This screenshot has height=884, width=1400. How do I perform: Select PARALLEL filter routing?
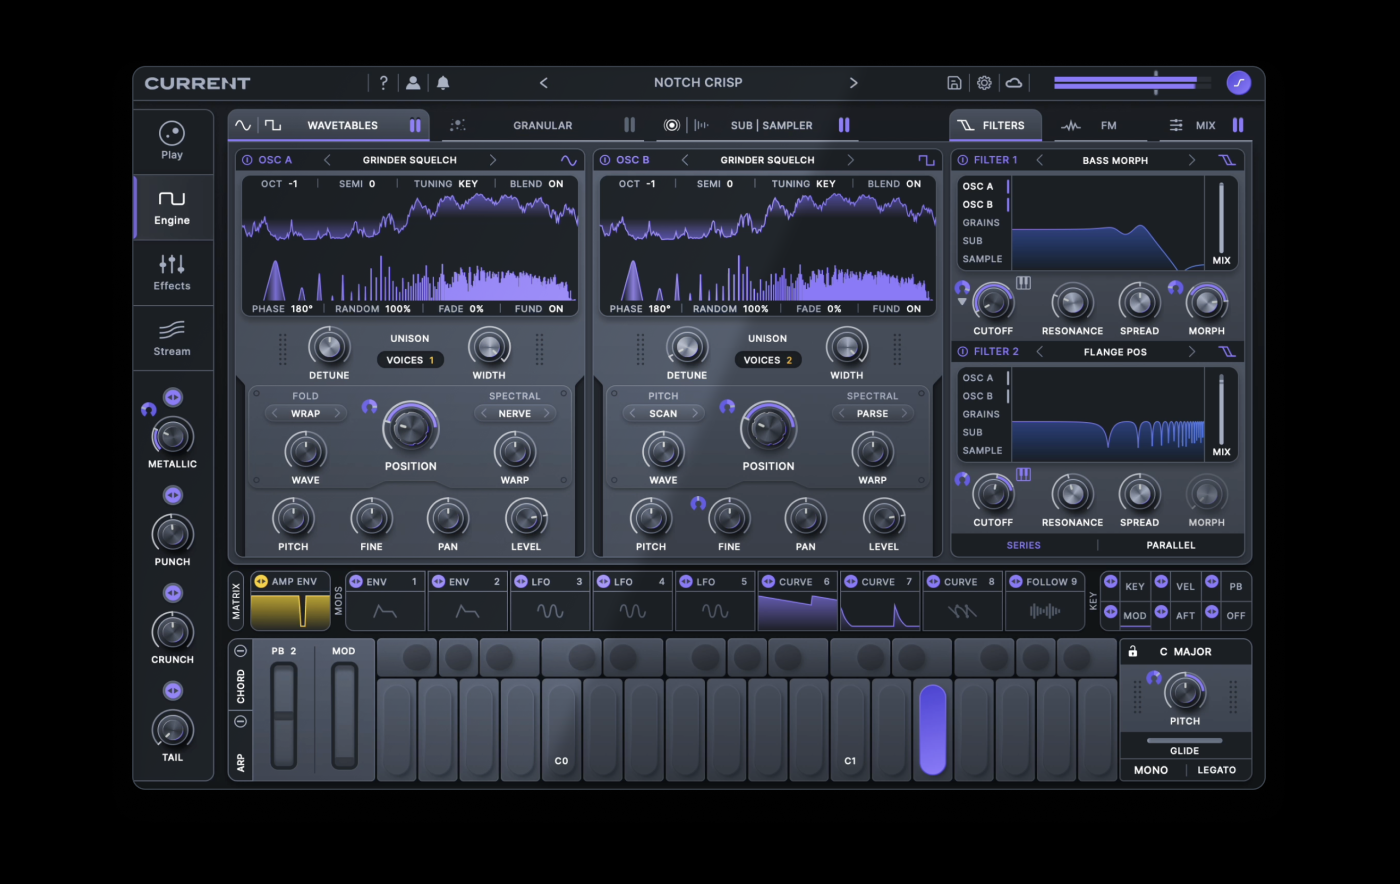click(x=1171, y=545)
